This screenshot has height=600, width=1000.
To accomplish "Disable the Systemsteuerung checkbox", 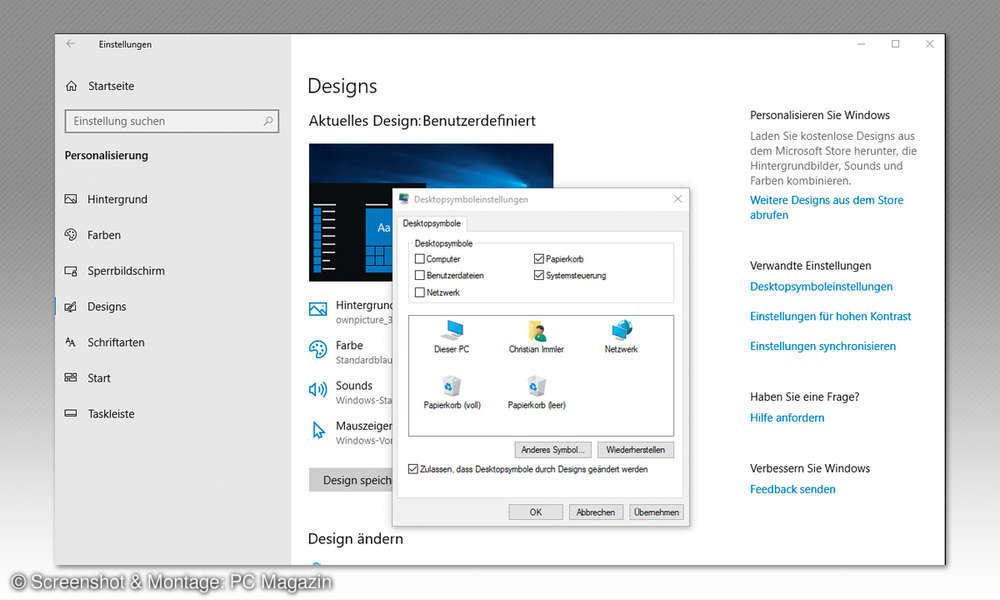I will click(x=538, y=273).
